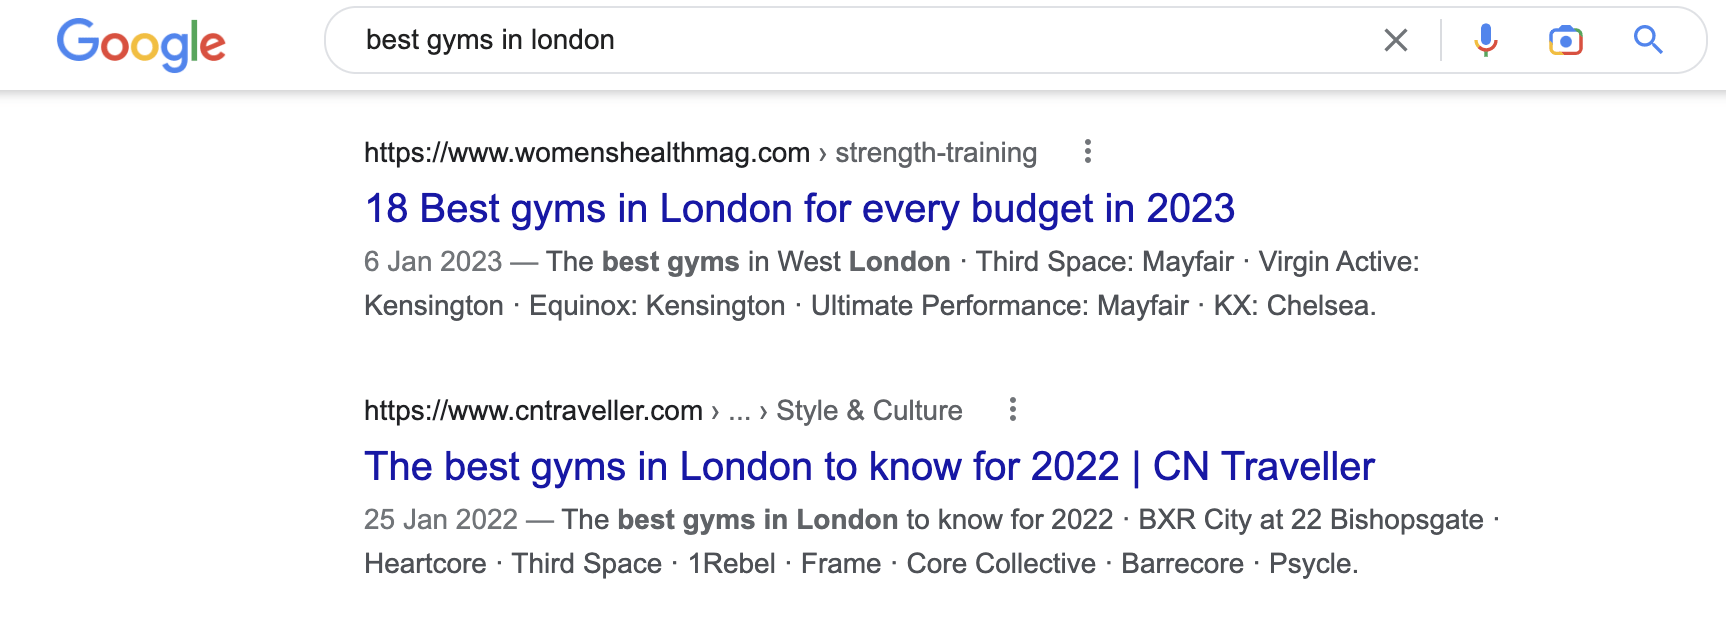Select the strength-training breadcrumb item
The height and width of the screenshot is (624, 1726).
[x=936, y=152]
